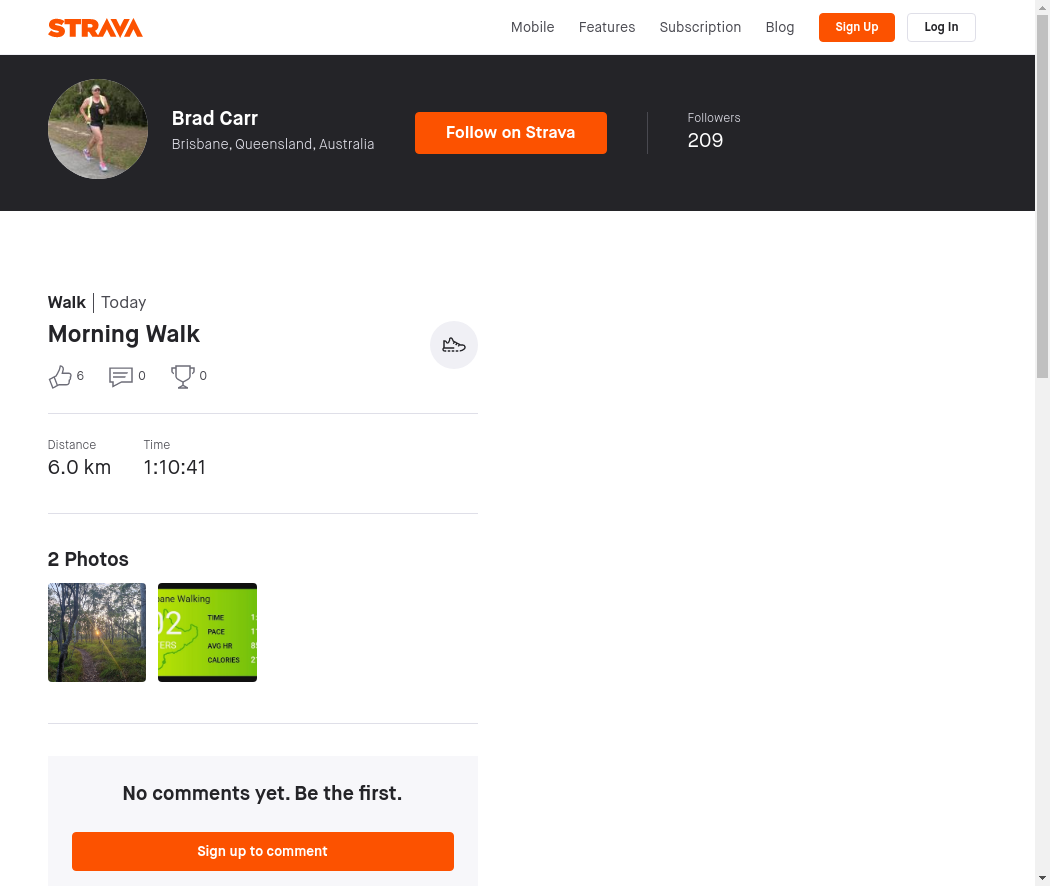
Task: View the forest trail photo thumbnail
Action: click(x=97, y=632)
